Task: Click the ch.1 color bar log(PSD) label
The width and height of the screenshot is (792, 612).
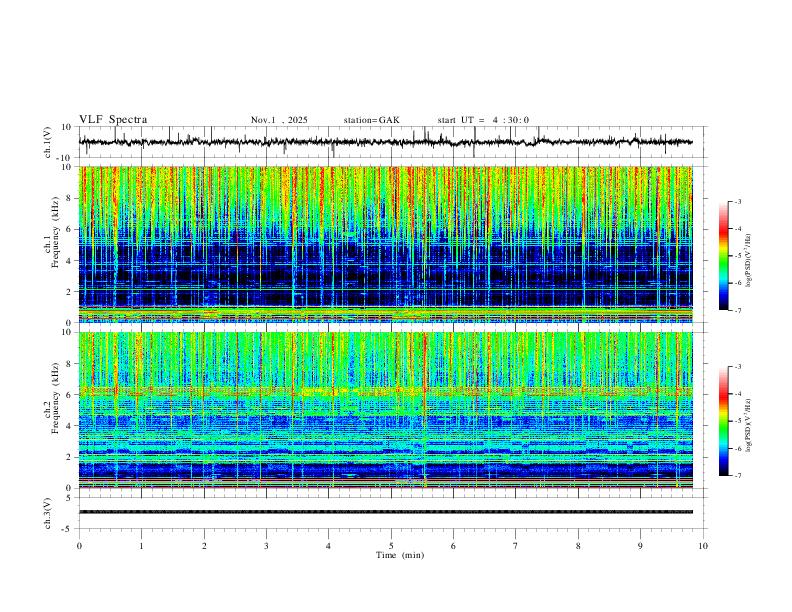Action: (x=749, y=260)
